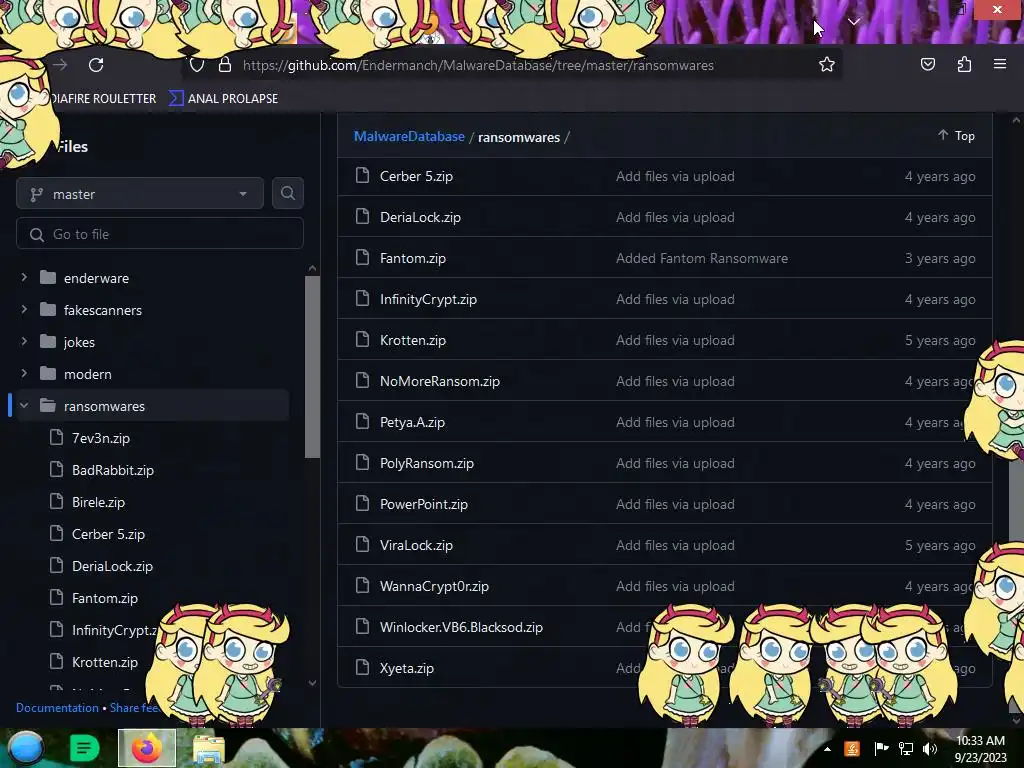Jump to Top of the page
The image size is (1024, 768).
(x=956, y=136)
